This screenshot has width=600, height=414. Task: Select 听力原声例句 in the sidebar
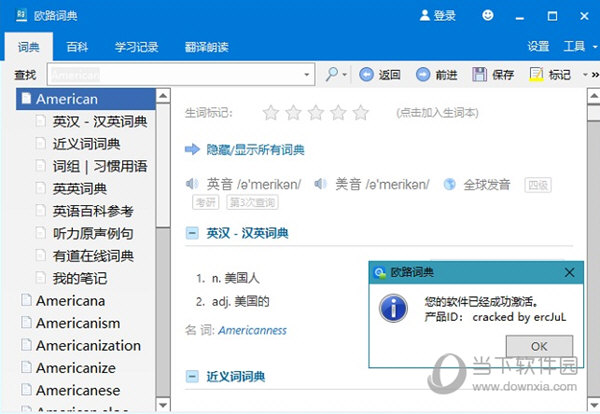(x=93, y=233)
